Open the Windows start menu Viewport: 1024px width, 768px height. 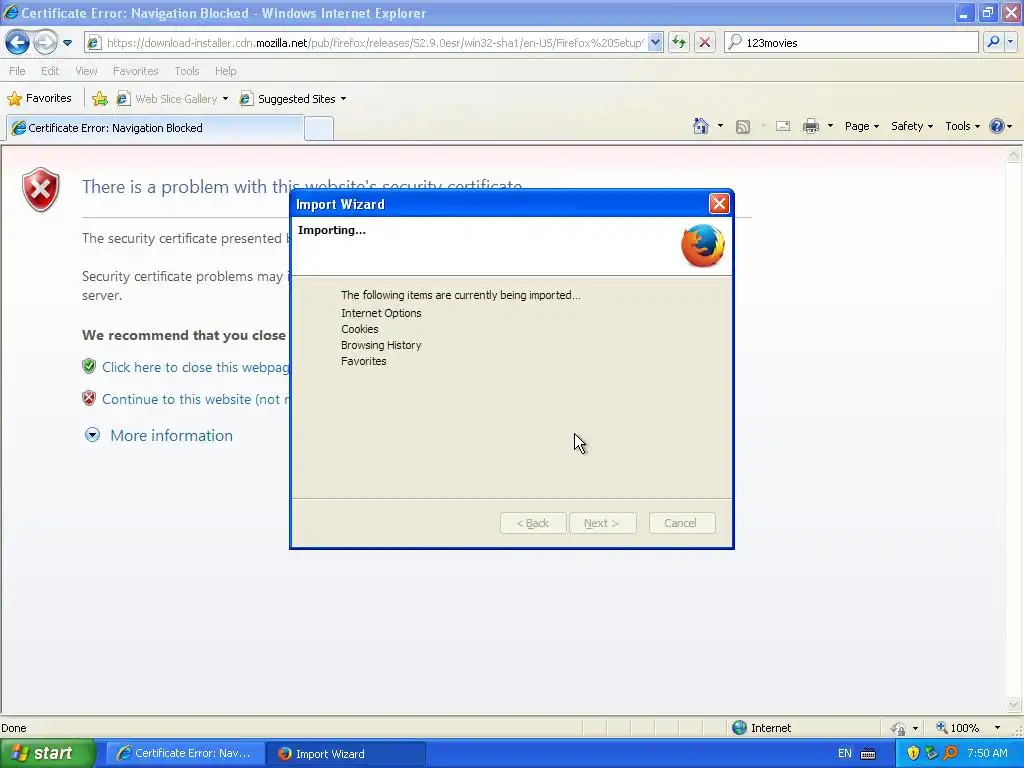pyautogui.click(x=46, y=754)
